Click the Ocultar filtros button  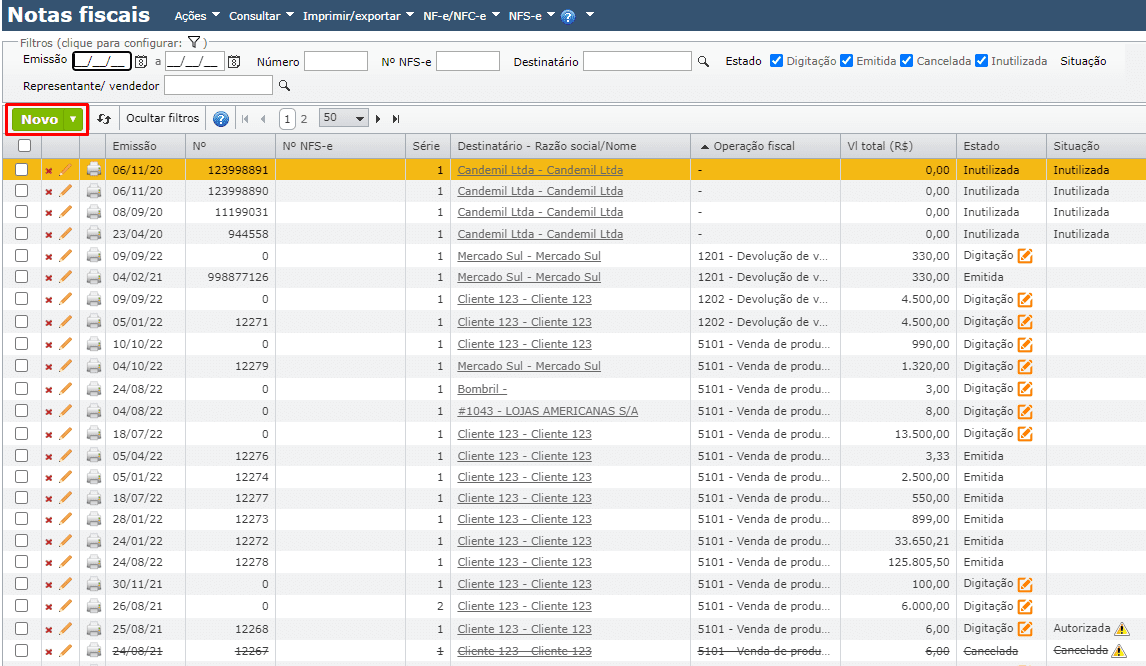pyautogui.click(x=162, y=118)
